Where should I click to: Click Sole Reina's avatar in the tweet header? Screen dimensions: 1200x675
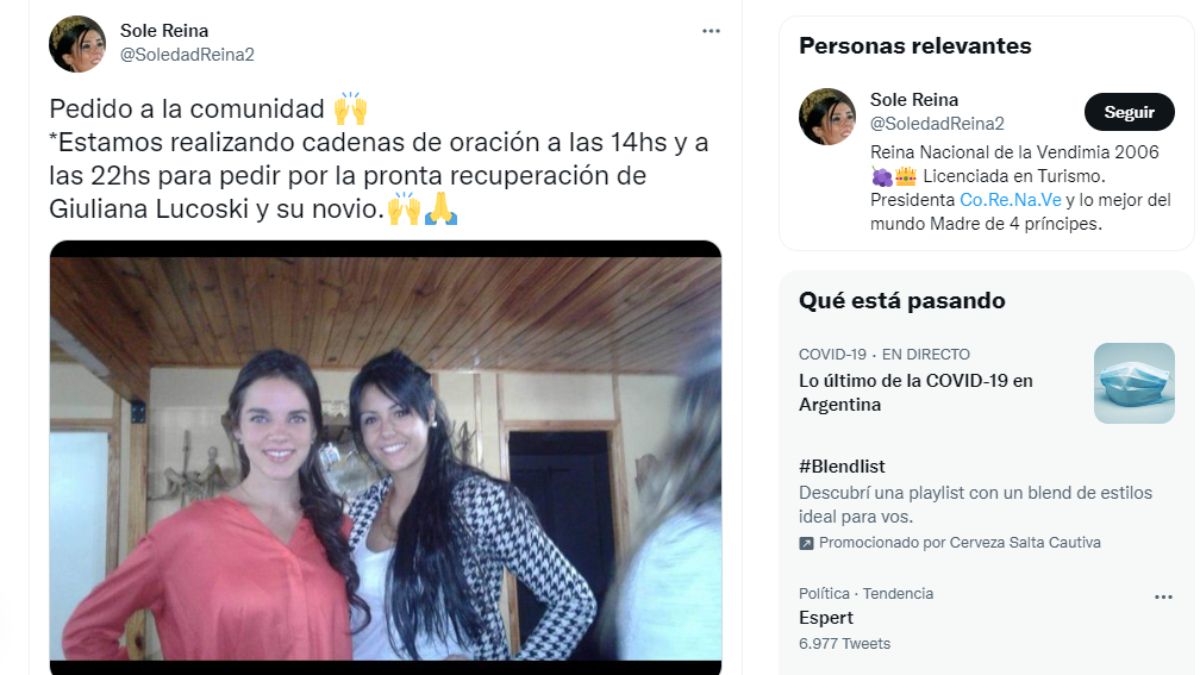pos(77,43)
